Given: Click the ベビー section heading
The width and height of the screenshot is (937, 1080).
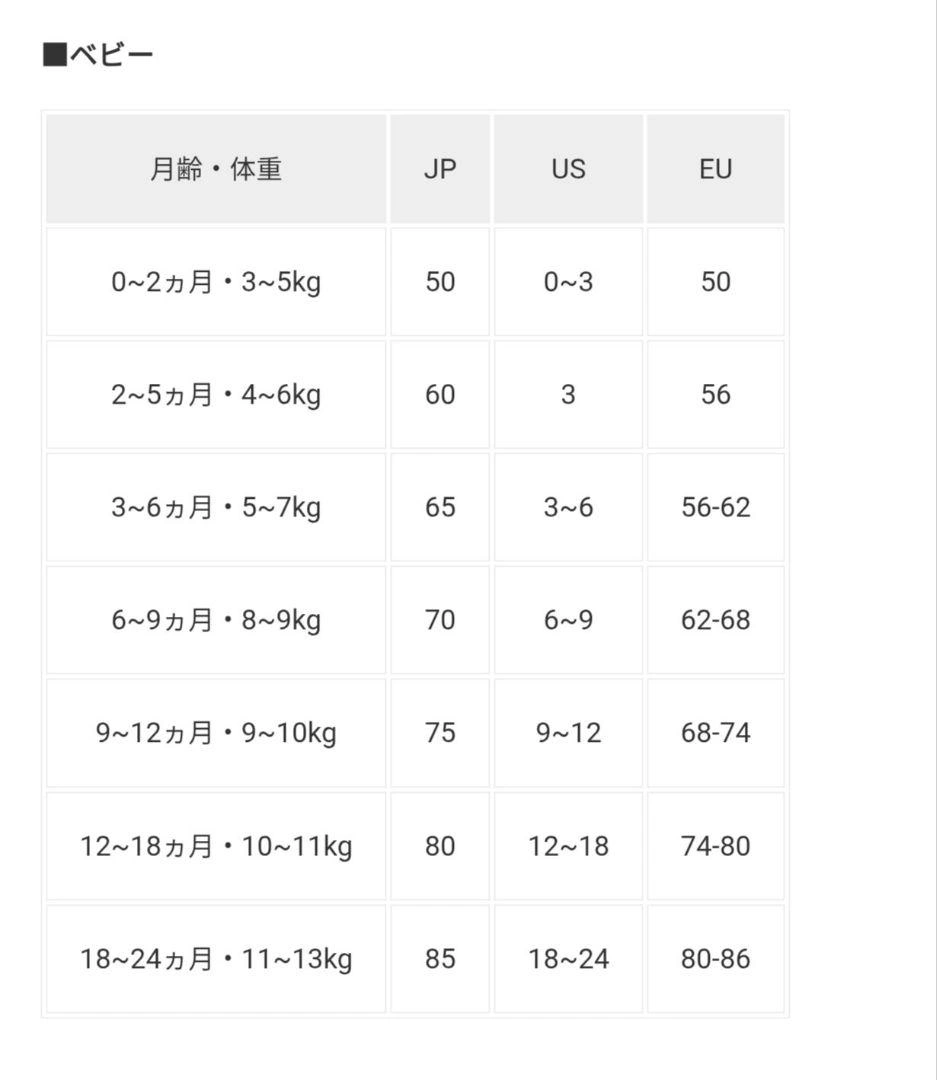Looking at the screenshot, I should click(98, 54).
